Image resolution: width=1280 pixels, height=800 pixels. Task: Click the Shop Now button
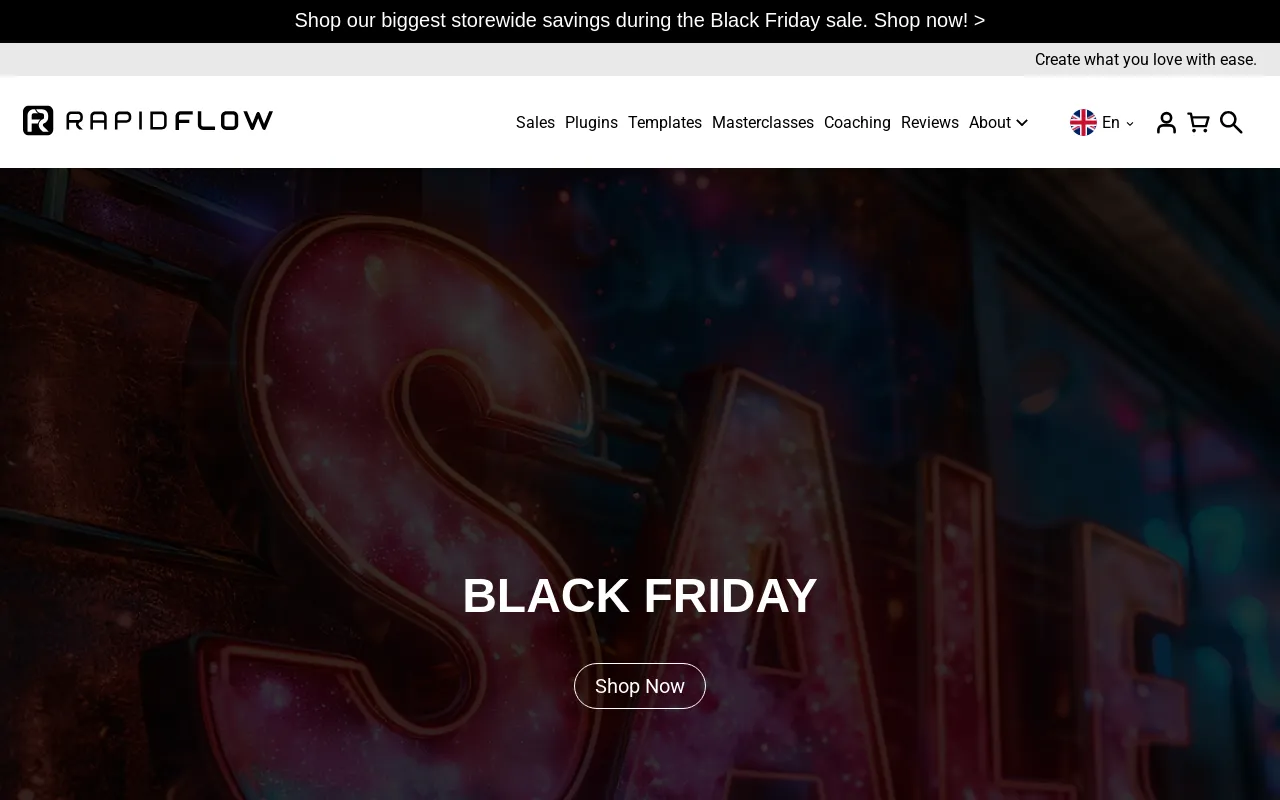click(640, 686)
